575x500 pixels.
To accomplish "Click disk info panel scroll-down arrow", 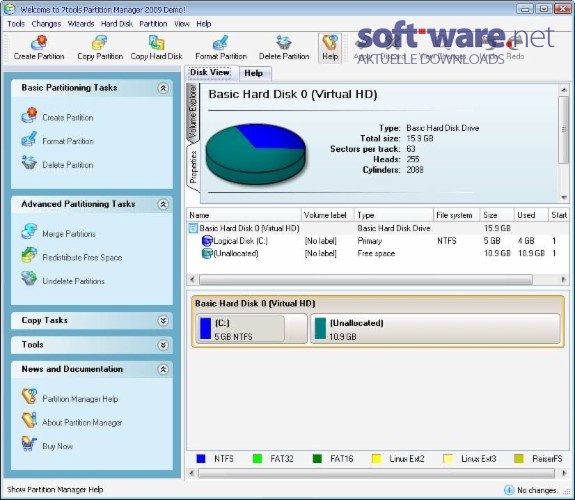I will (x=564, y=197).
